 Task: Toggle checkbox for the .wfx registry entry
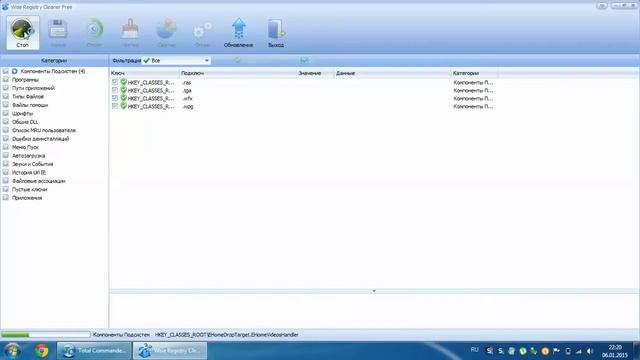[x=115, y=98]
